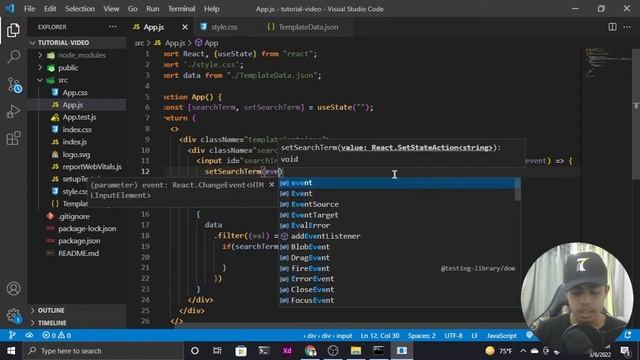Open Google Chrome from the taskbar
Screen dimensions: 640x360
click(x=310, y=351)
